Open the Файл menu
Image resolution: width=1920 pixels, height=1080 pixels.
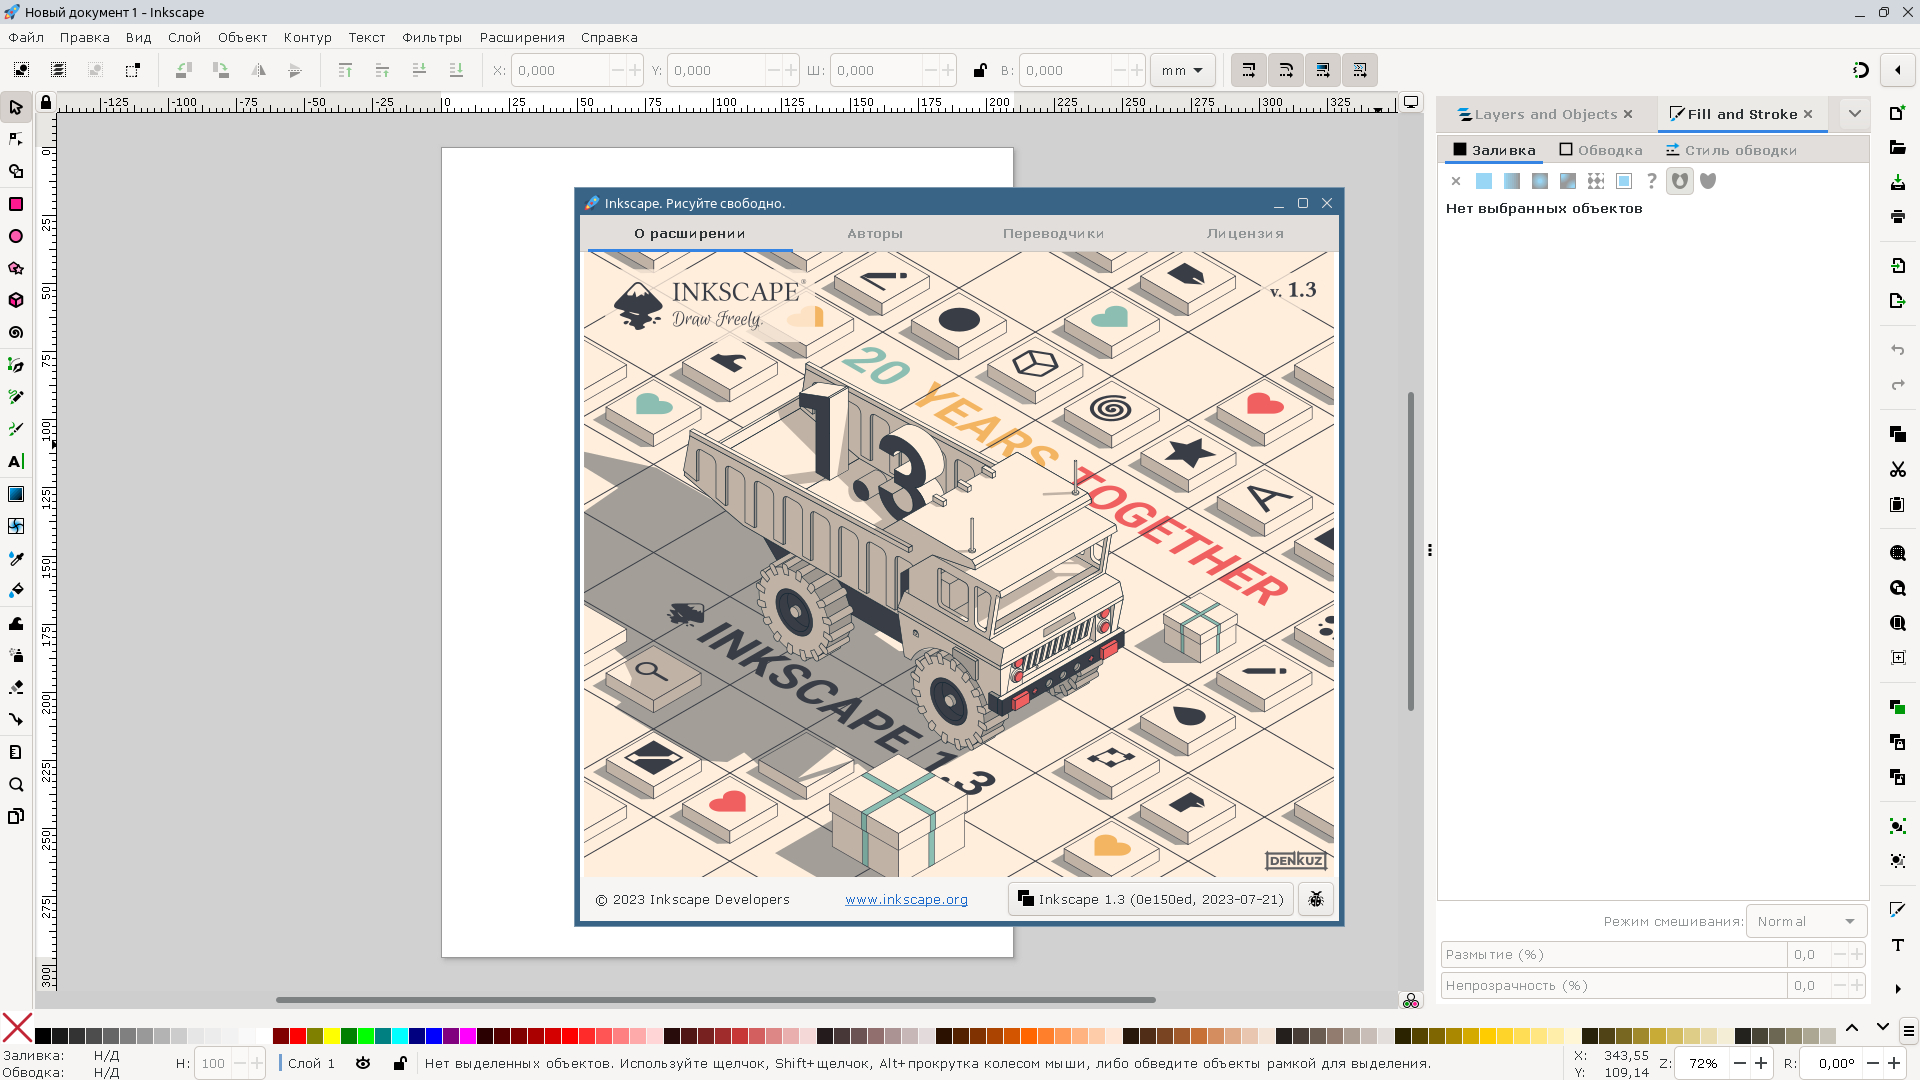[26, 37]
